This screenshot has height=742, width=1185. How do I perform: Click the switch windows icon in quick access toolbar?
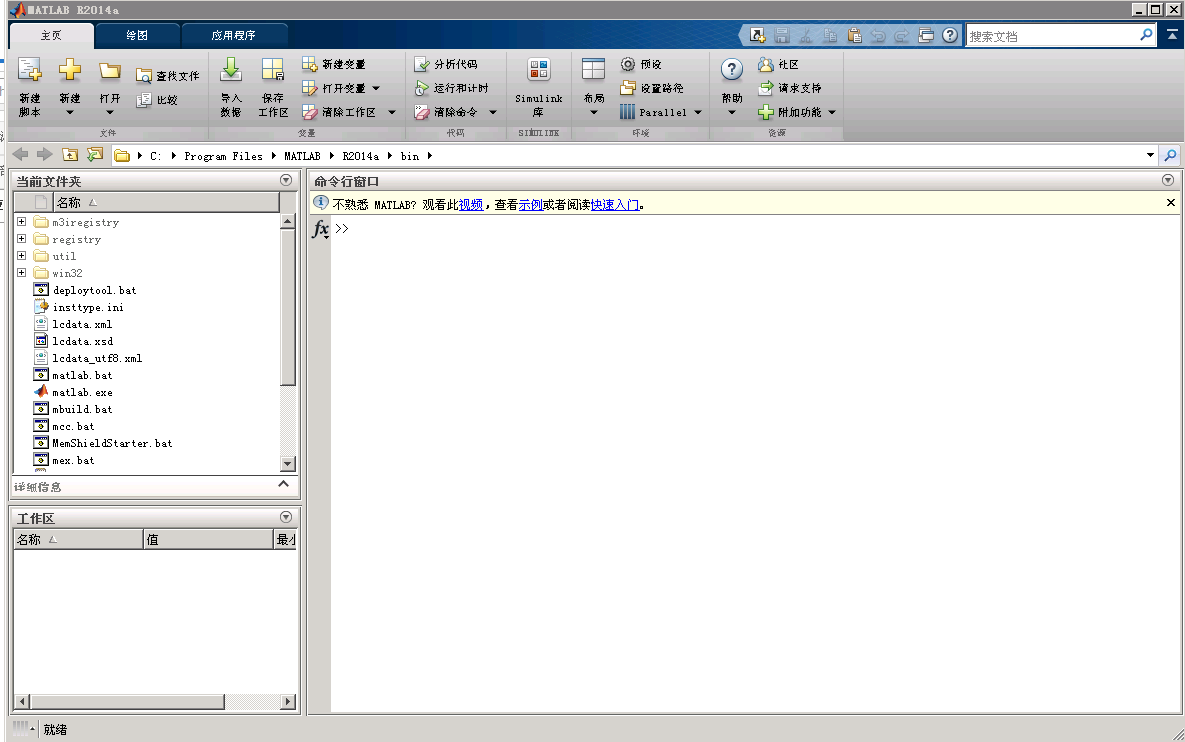tap(927, 36)
